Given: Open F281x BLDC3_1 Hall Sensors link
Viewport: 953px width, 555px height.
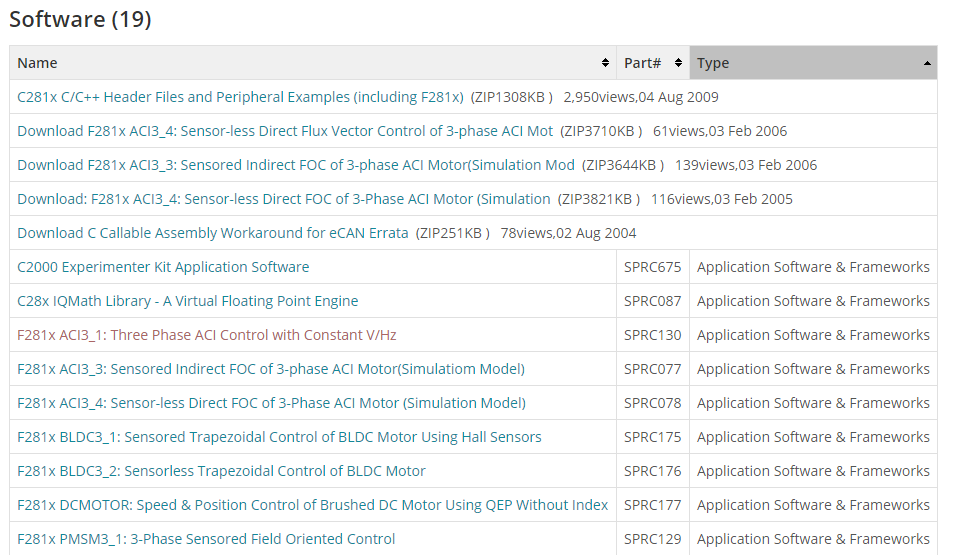Looking at the screenshot, I should point(279,437).
